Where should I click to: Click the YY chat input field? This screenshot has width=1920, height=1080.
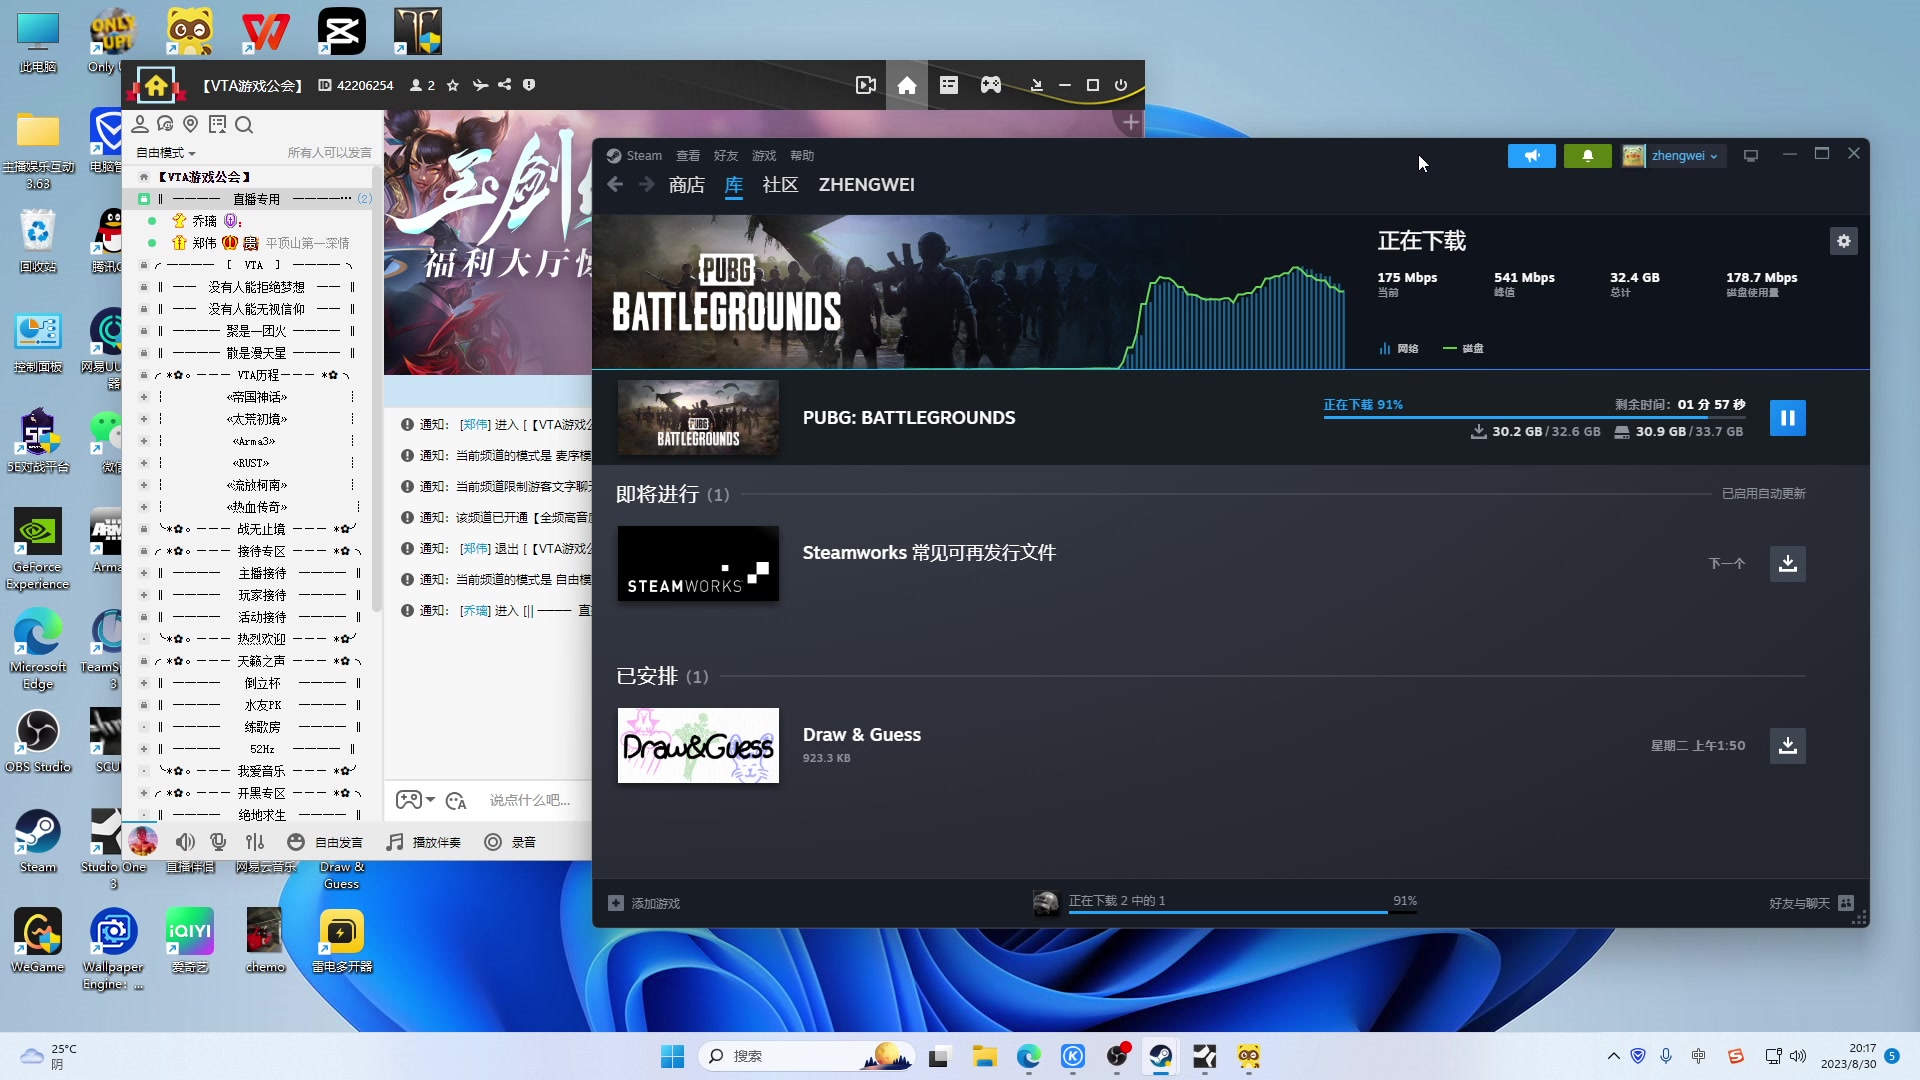530,800
